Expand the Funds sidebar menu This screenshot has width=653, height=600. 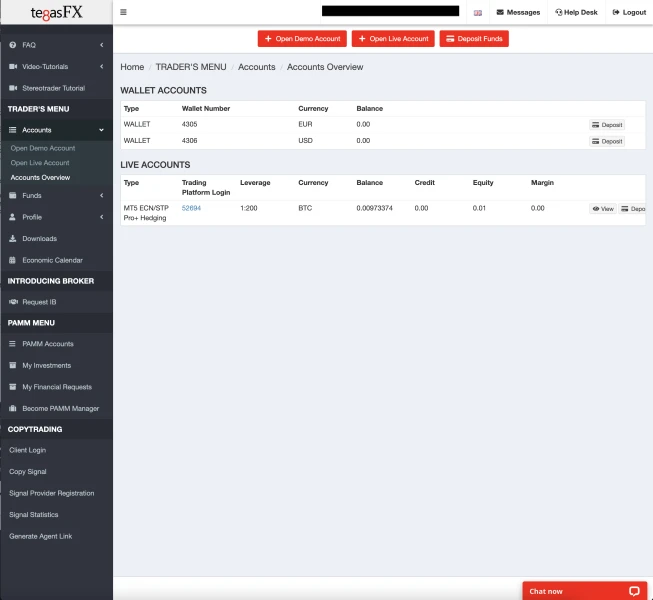(x=56, y=195)
